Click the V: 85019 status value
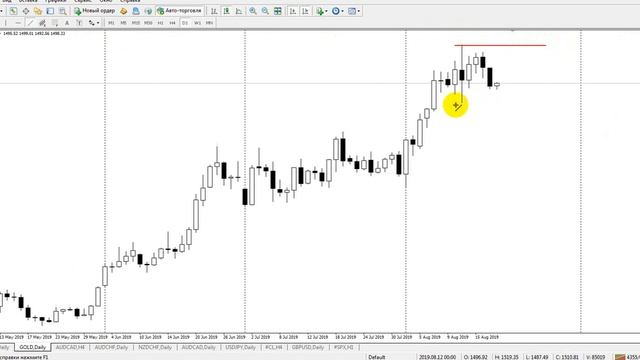Screen dimensions: 640x360 pos(596,357)
